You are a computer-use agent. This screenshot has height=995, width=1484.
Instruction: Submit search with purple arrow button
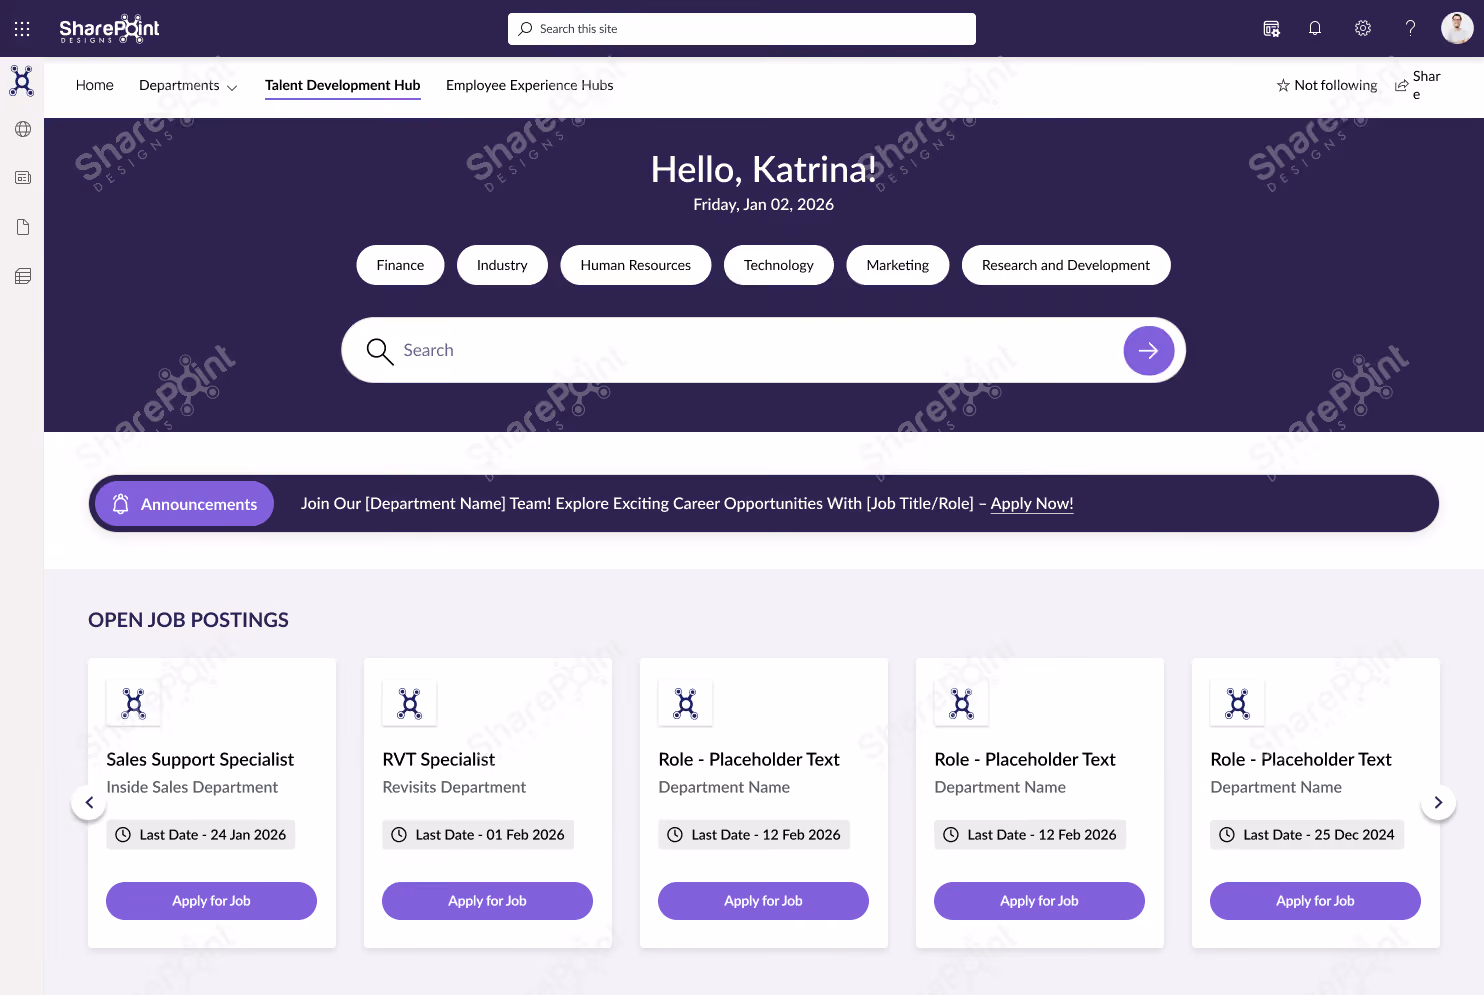click(1149, 350)
